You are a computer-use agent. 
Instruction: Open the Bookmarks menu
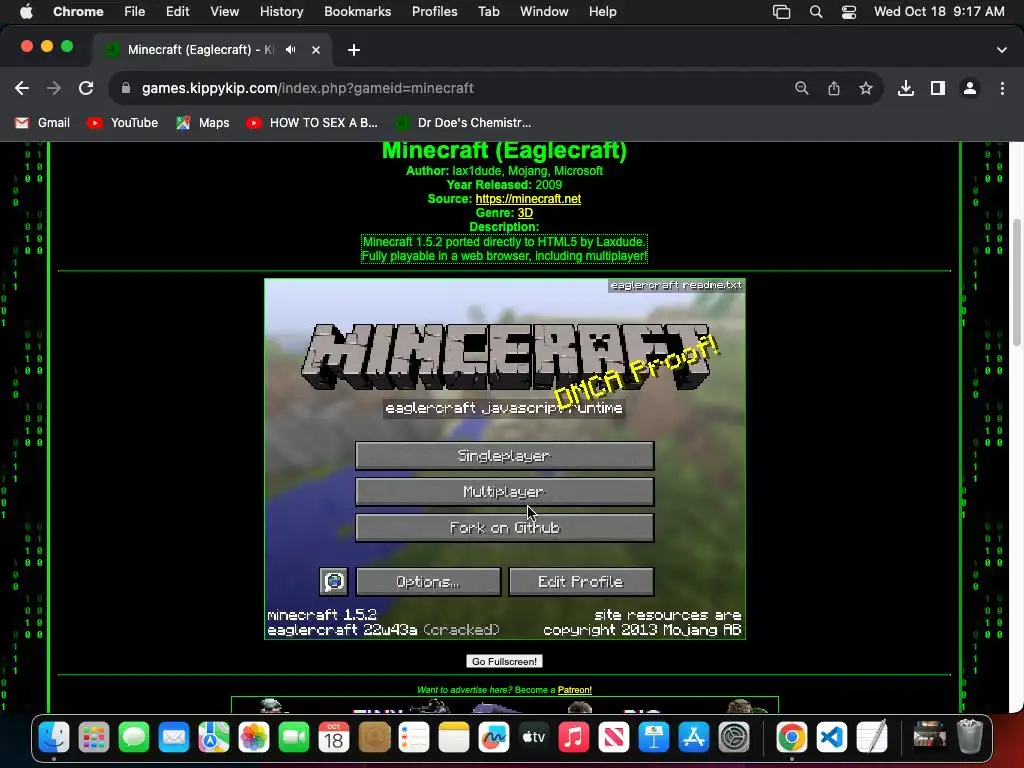[x=358, y=12]
